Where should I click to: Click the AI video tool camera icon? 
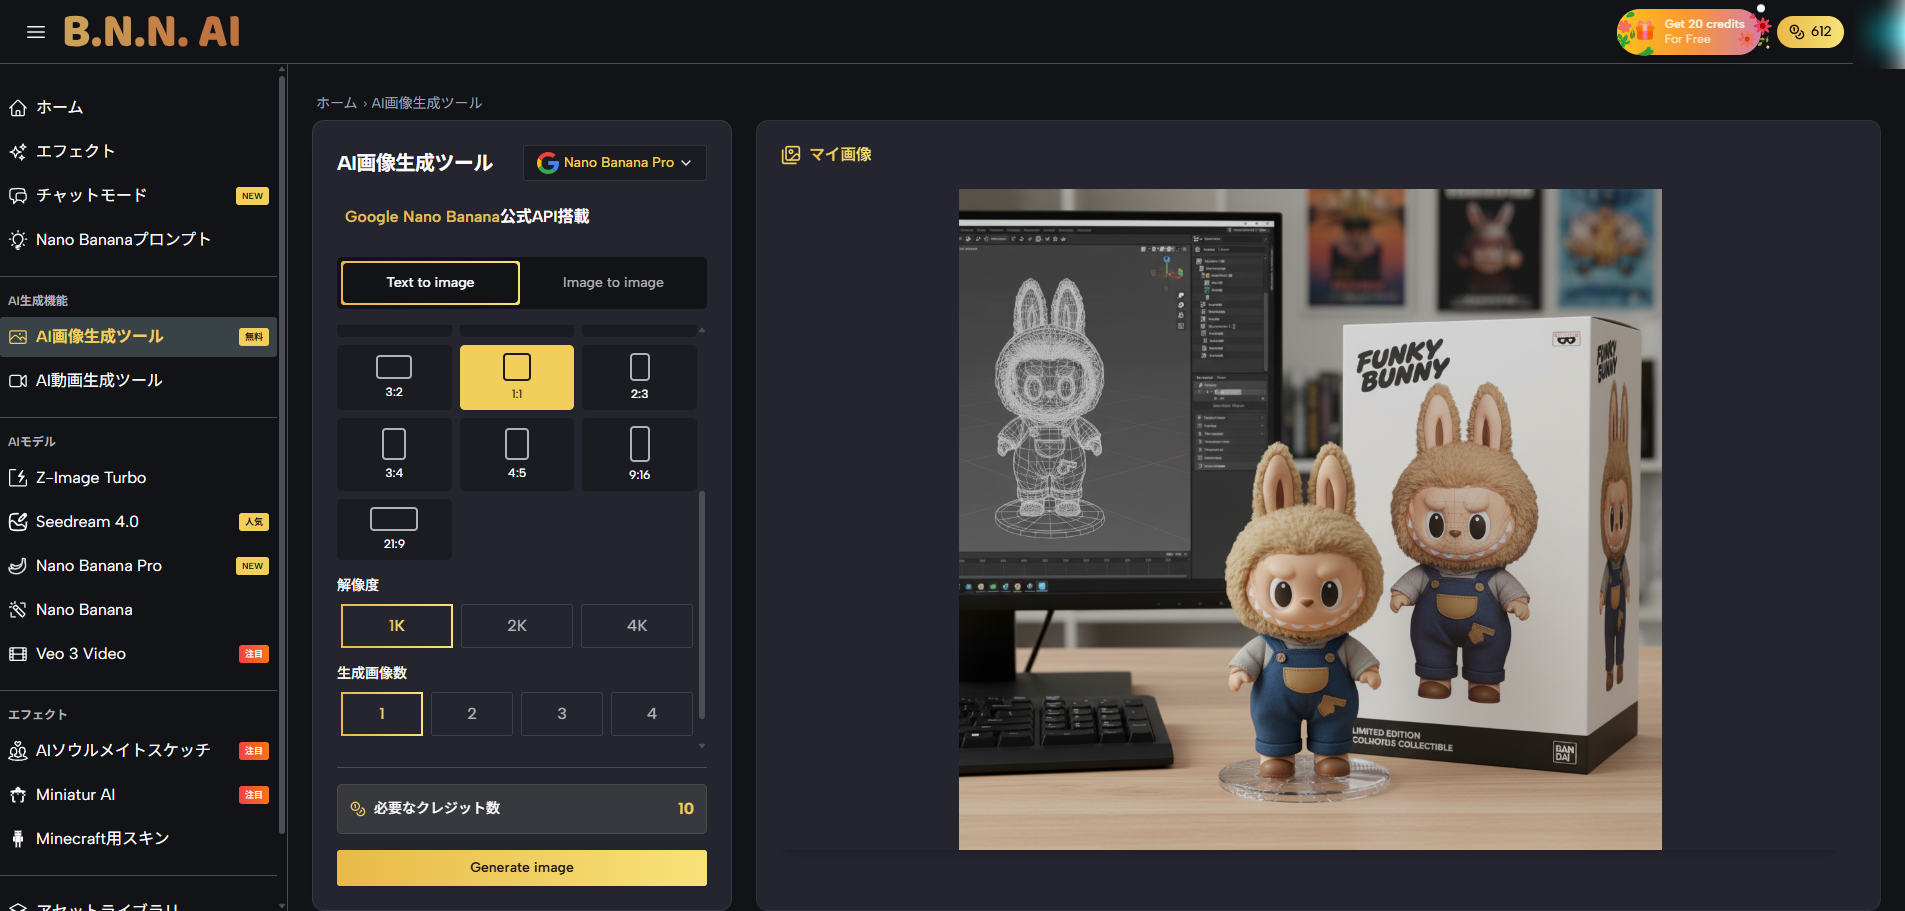click(x=18, y=381)
